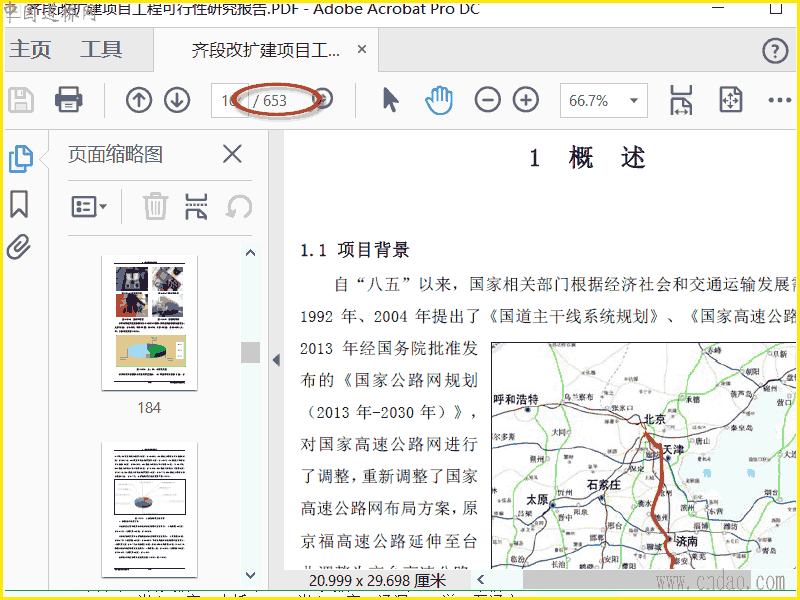Close the 页面缩略图 panel
The height and width of the screenshot is (600, 800).
coord(232,154)
